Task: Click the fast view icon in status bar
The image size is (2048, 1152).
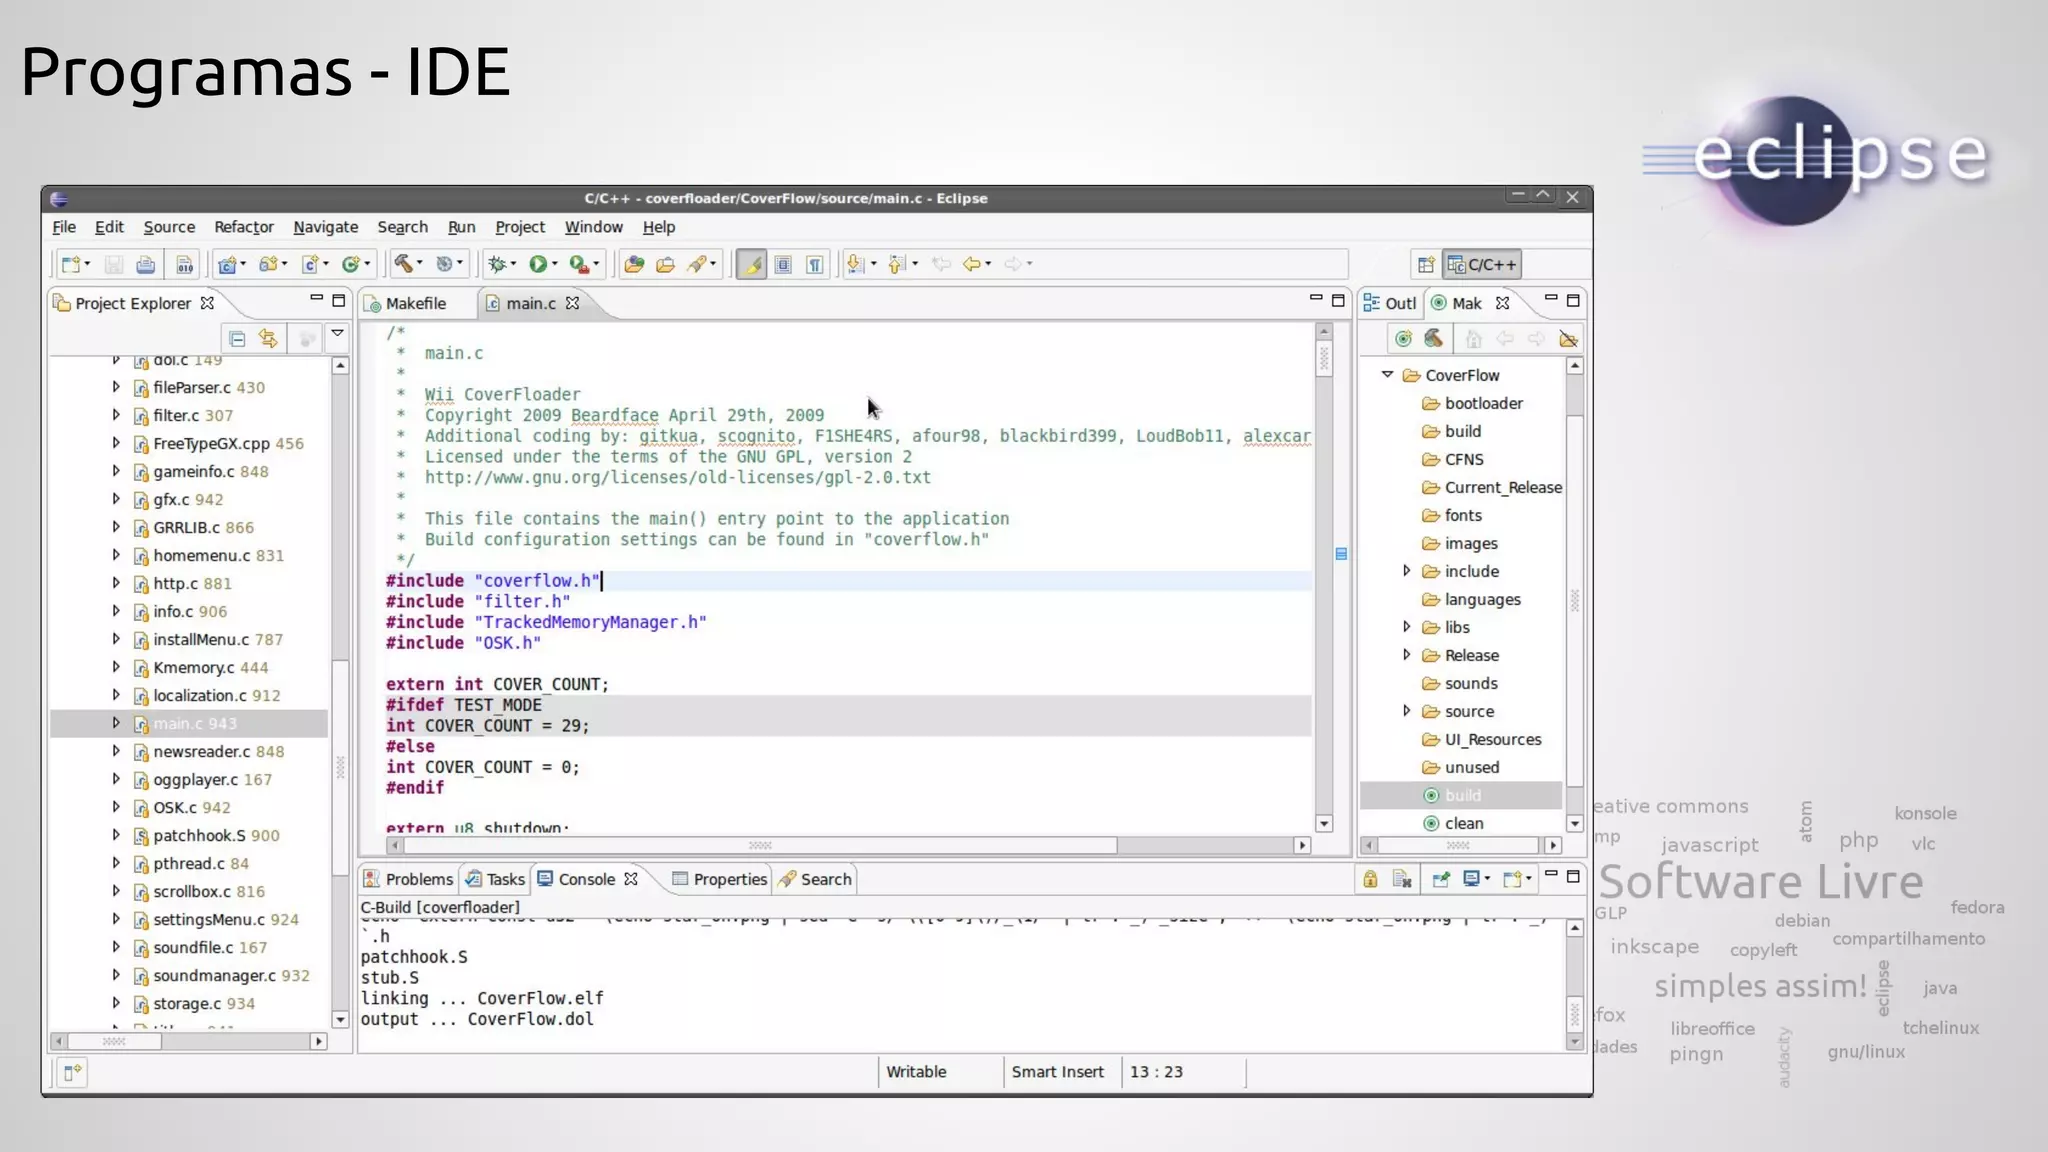Action: point(72,1073)
